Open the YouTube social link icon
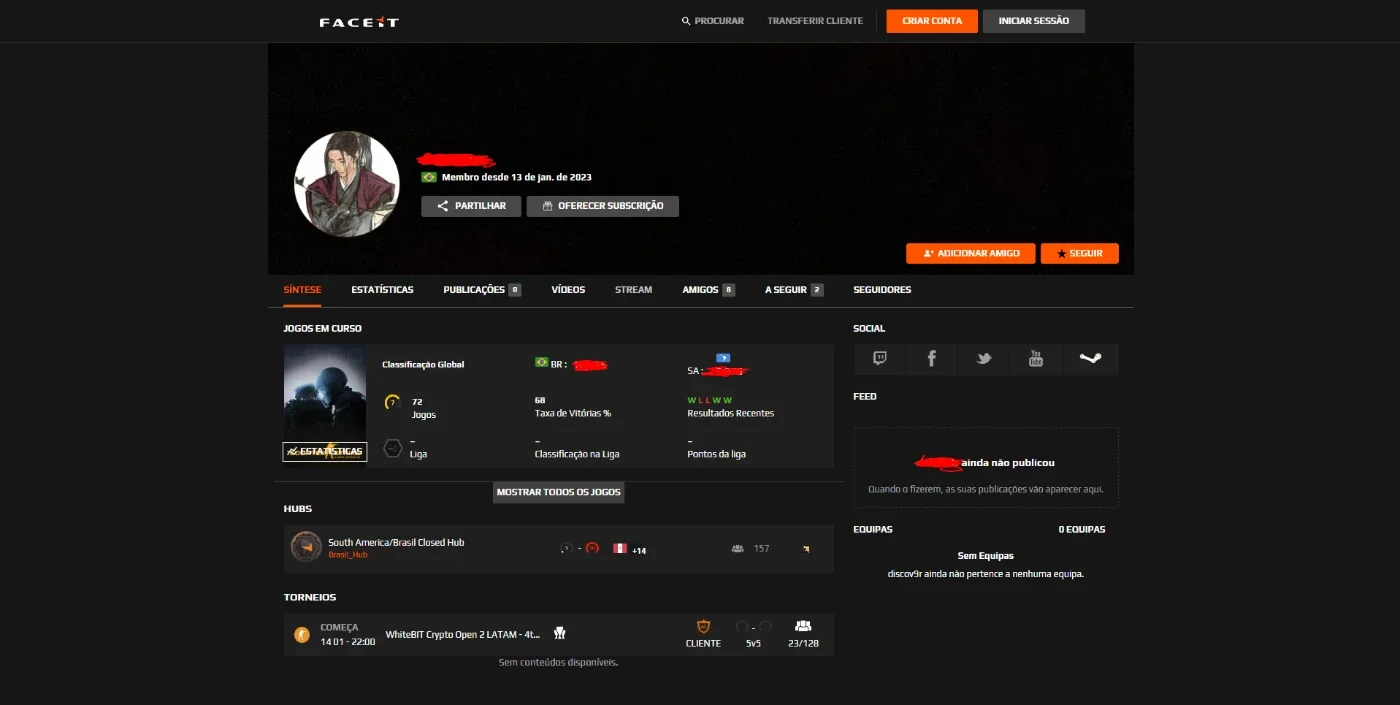Viewport: 1400px width, 705px height. pyautogui.click(x=1036, y=359)
